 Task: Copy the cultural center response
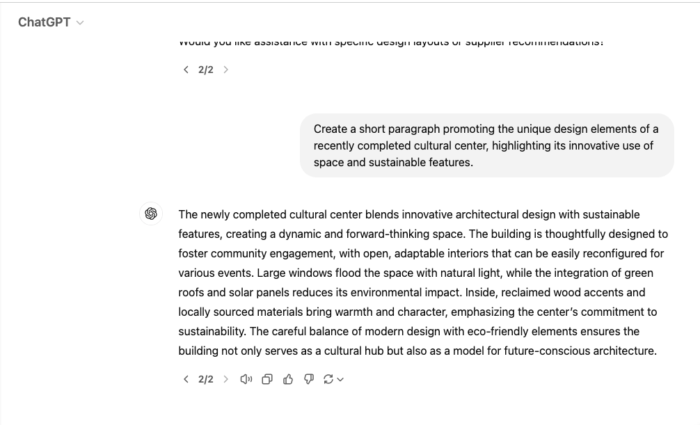[x=267, y=379]
